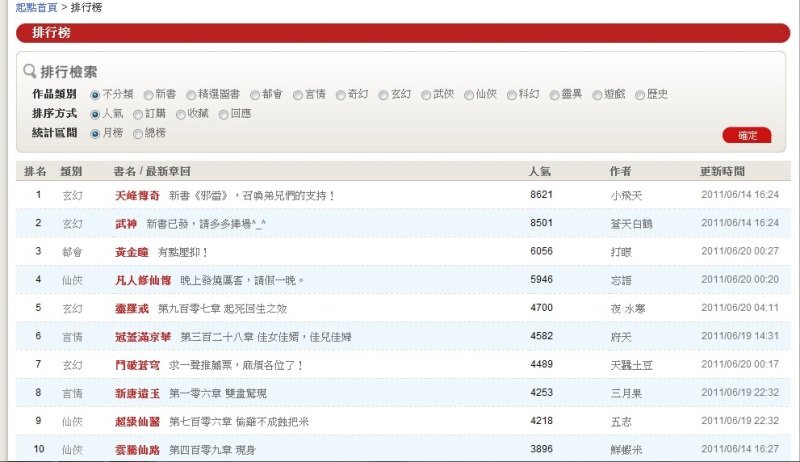Choose the 靈異 category radio button
The image size is (800, 462).
(555, 95)
